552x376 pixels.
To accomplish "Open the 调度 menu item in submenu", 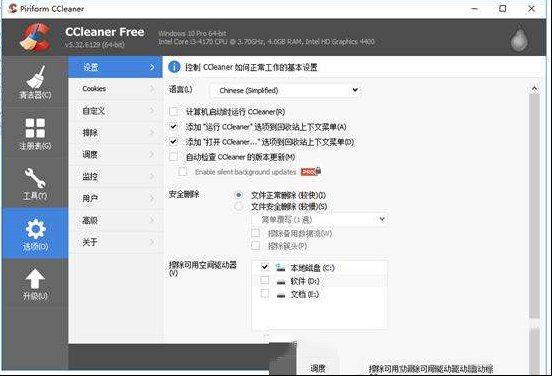I will [x=115, y=155].
